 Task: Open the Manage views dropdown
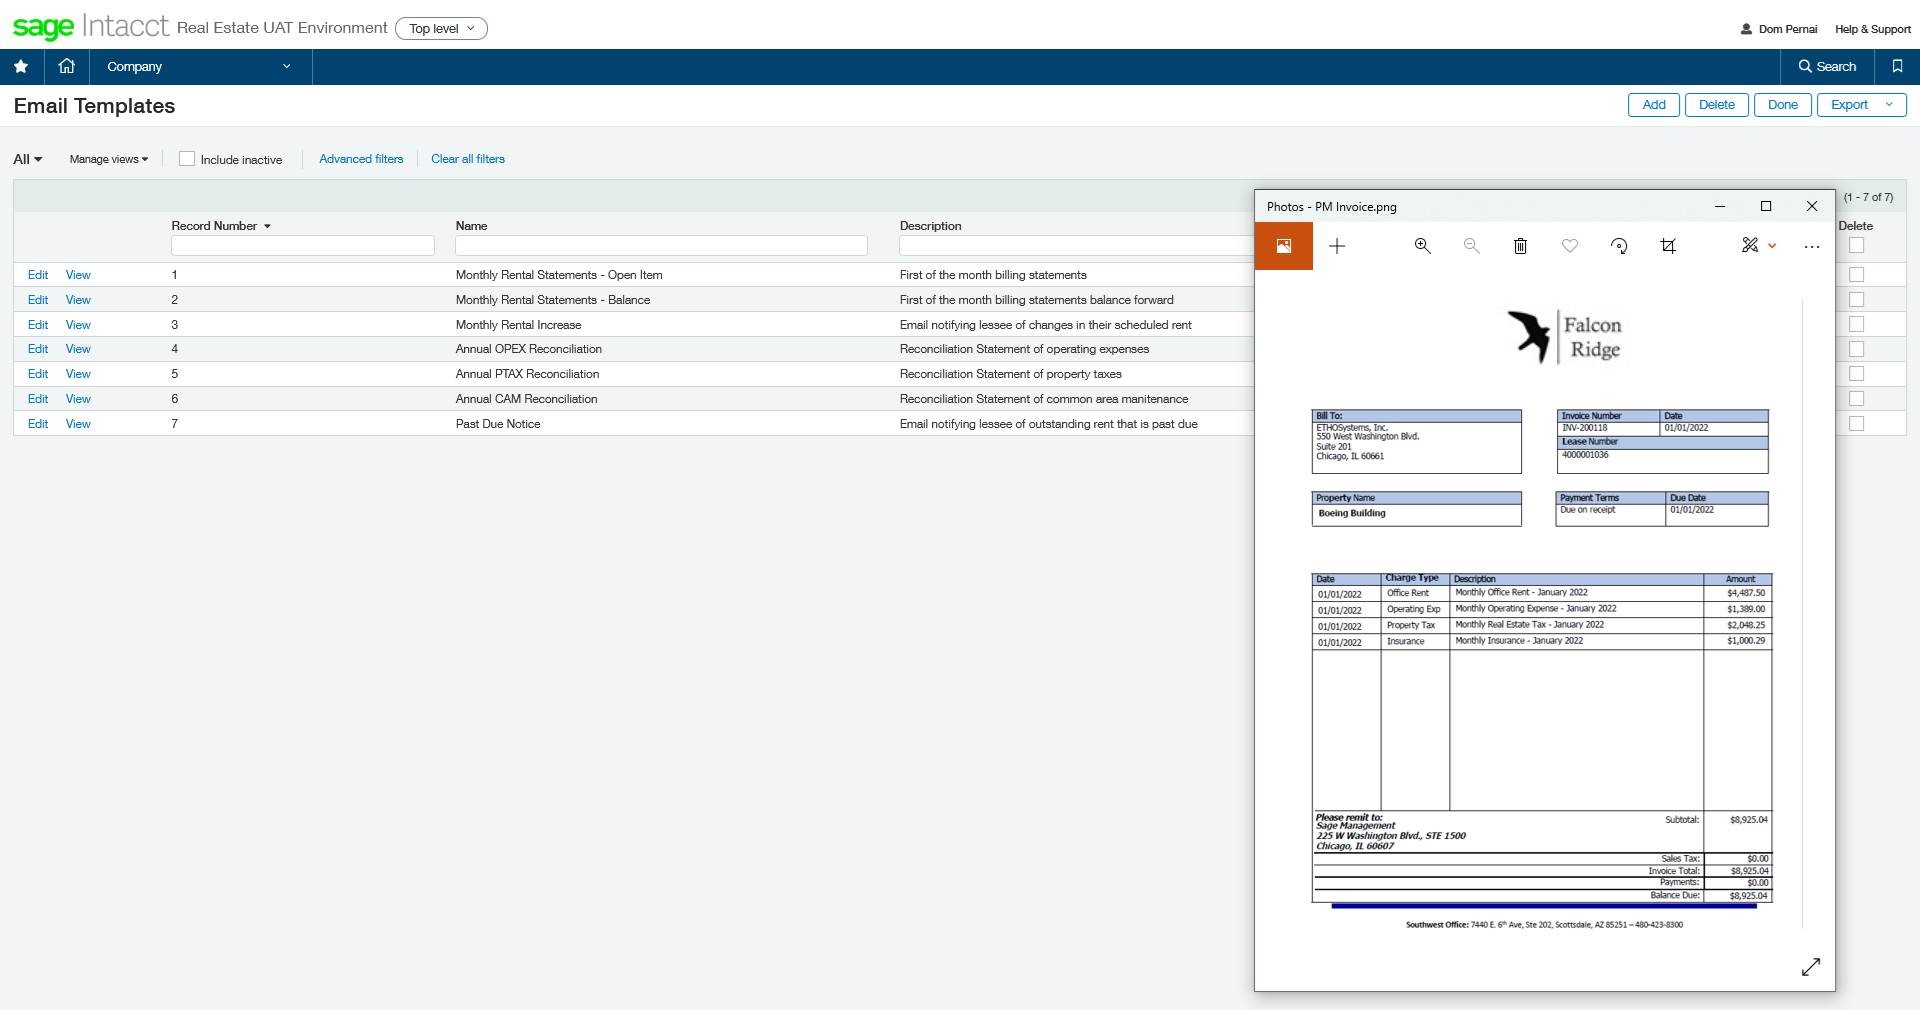(x=108, y=159)
